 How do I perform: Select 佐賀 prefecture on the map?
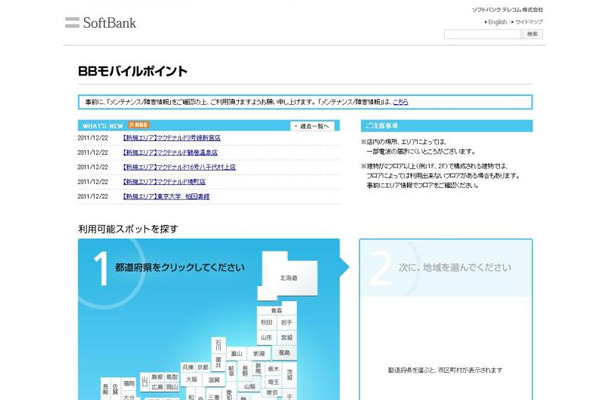click(x=116, y=389)
